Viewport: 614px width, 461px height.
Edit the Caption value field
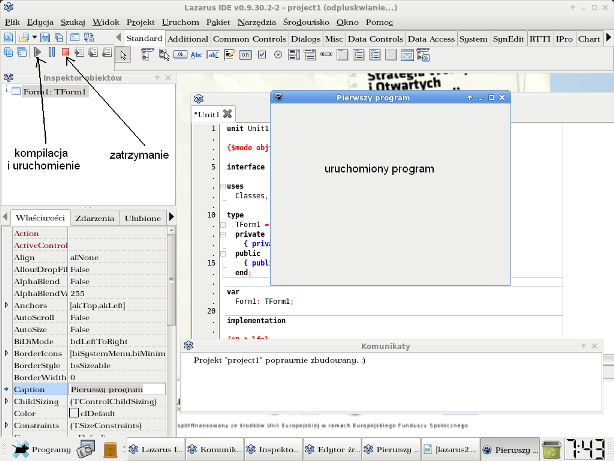click(x=117, y=389)
